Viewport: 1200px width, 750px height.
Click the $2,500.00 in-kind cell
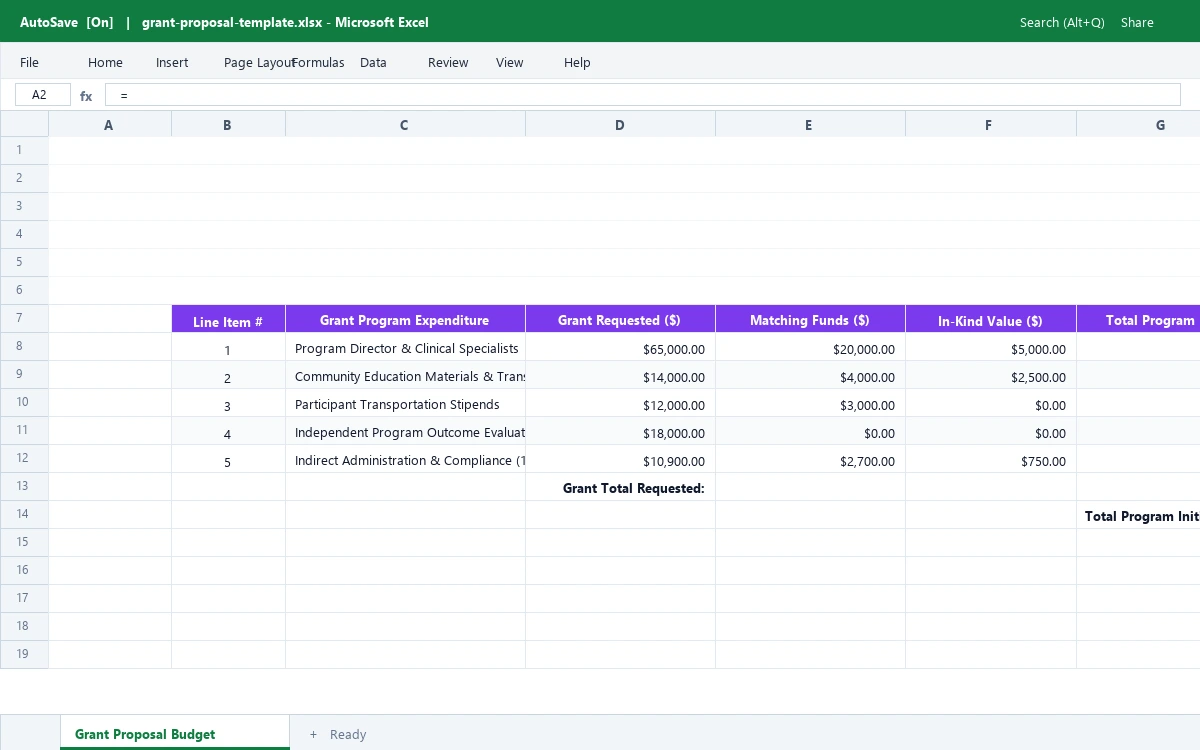point(990,375)
